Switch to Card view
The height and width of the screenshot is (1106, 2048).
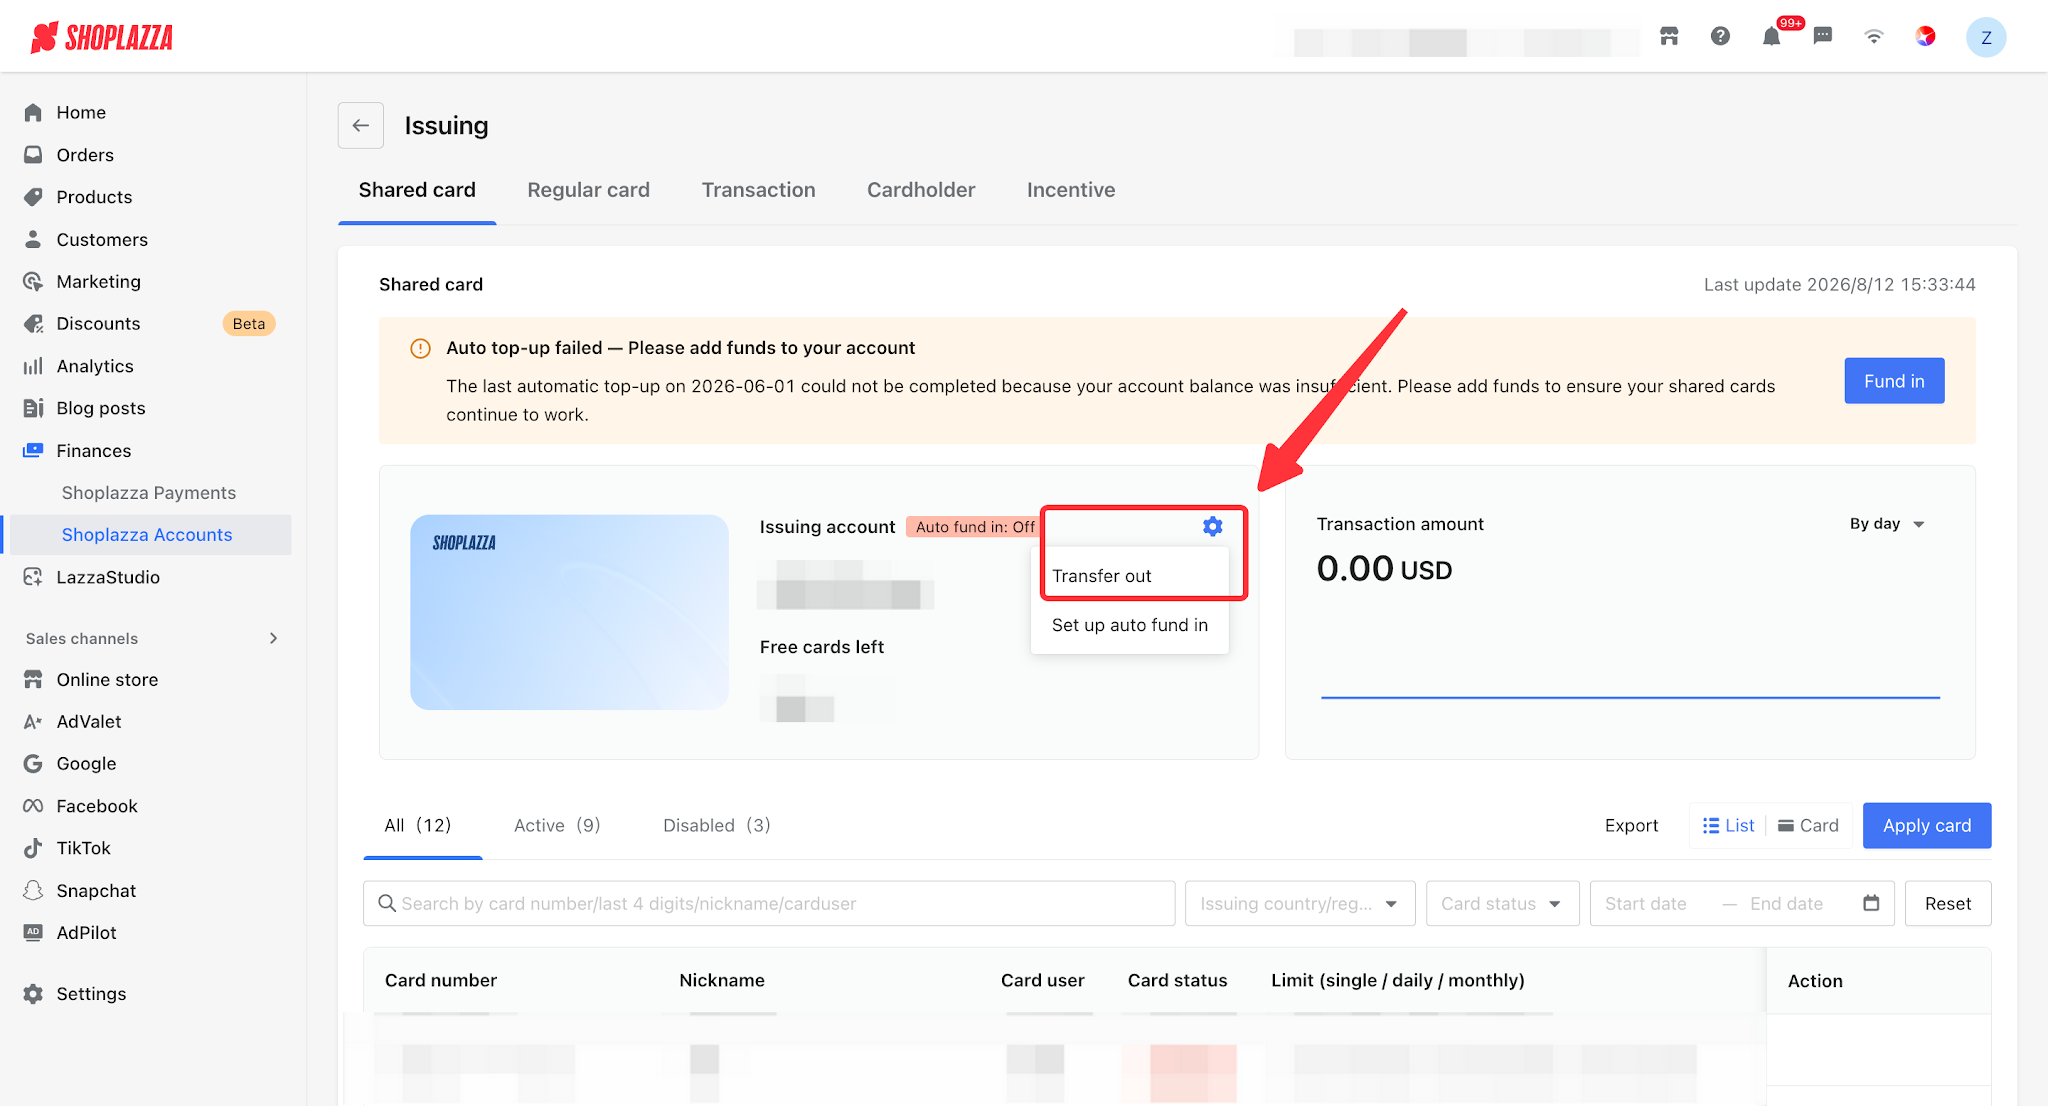1809,825
